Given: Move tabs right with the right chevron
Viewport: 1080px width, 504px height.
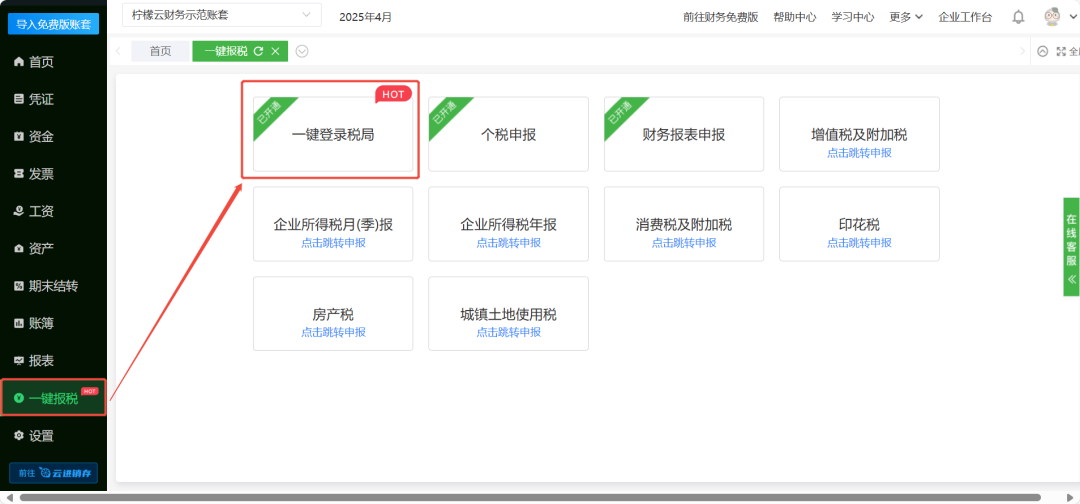Looking at the screenshot, I should 1022,51.
